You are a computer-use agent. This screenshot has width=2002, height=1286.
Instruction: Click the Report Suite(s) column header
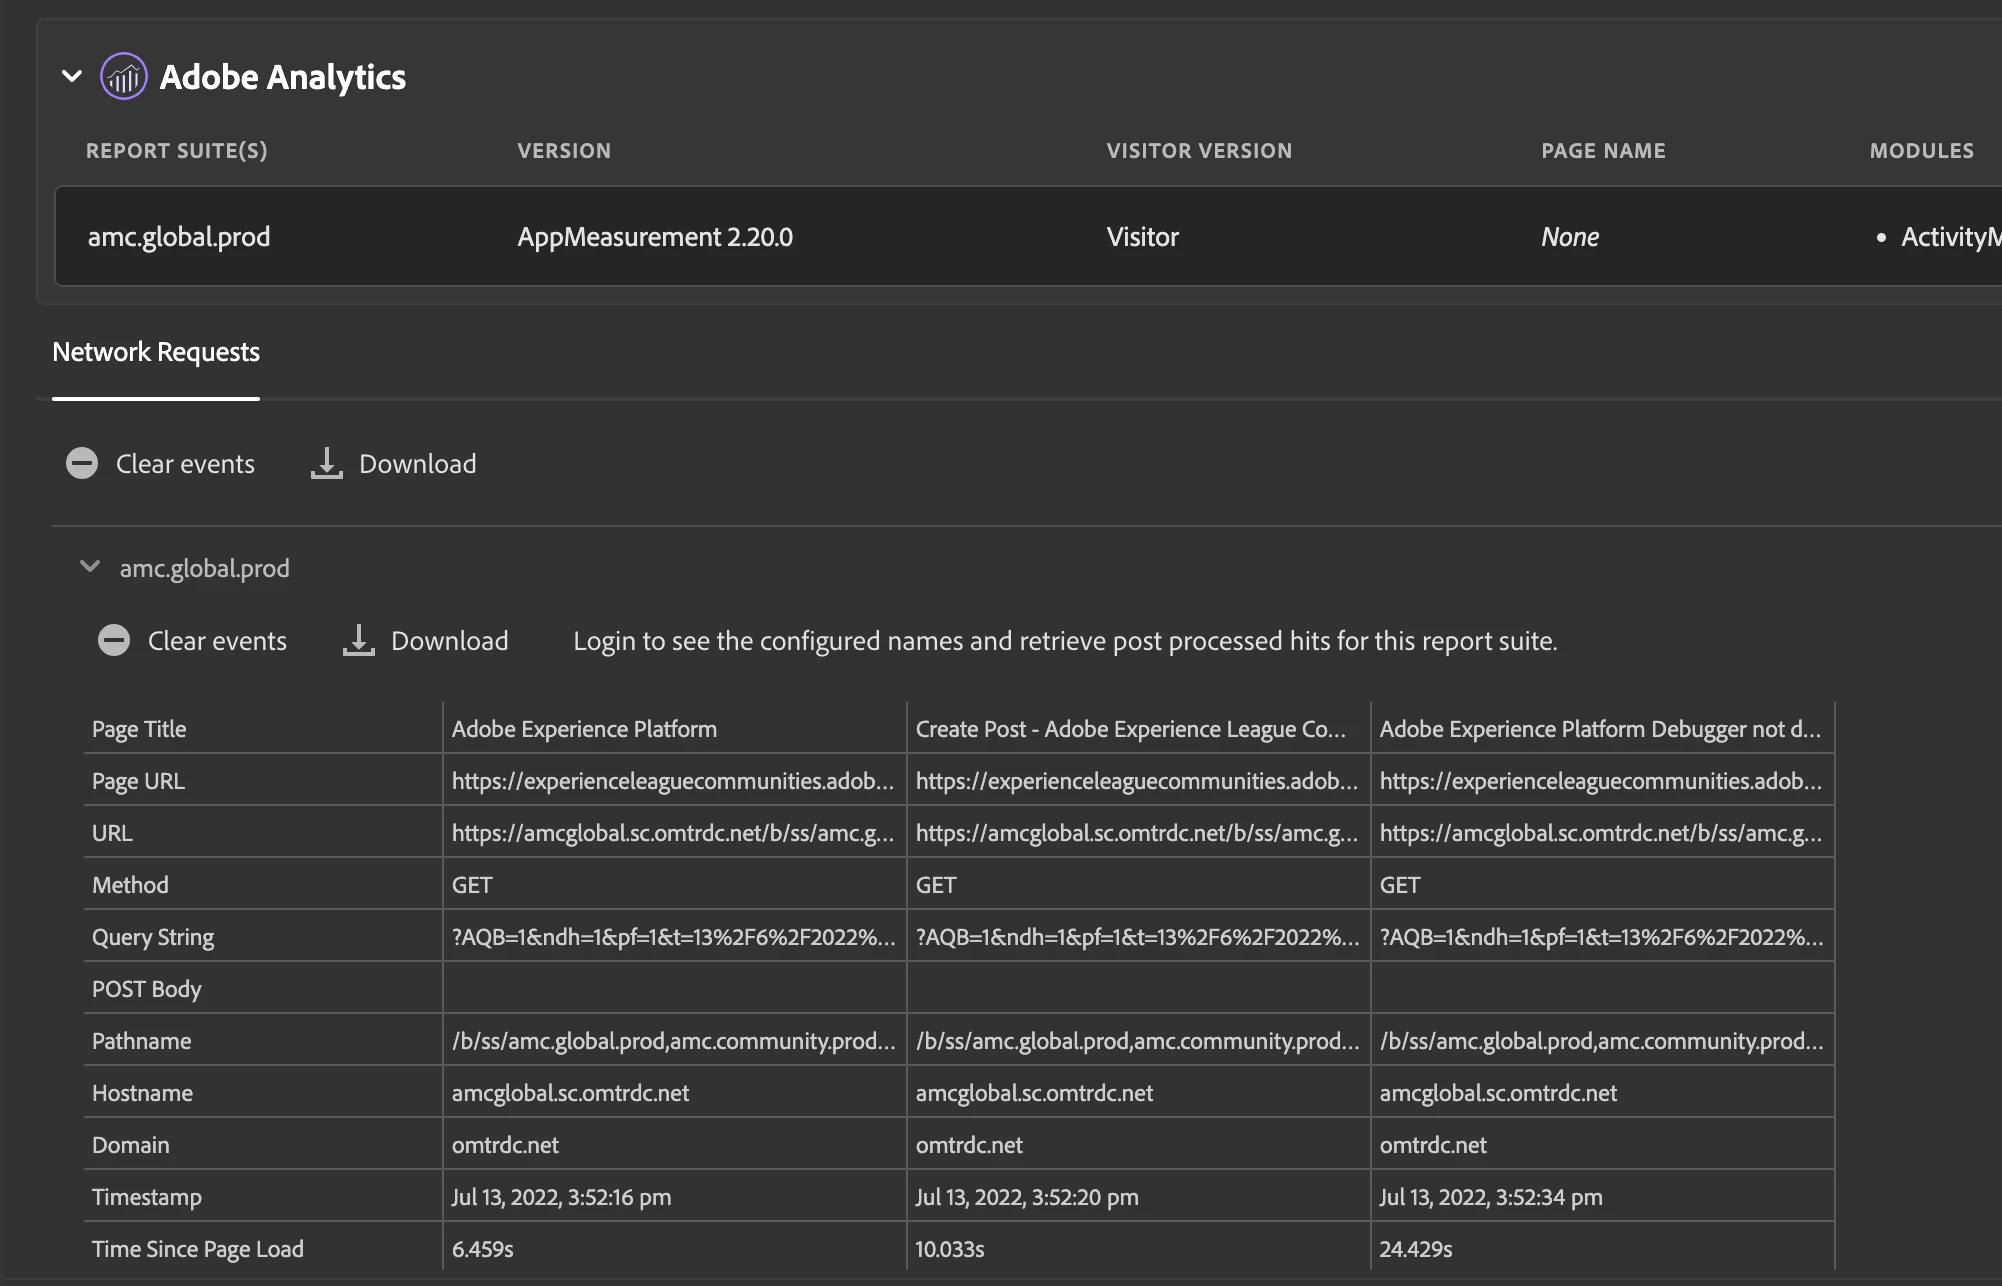coord(177,151)
